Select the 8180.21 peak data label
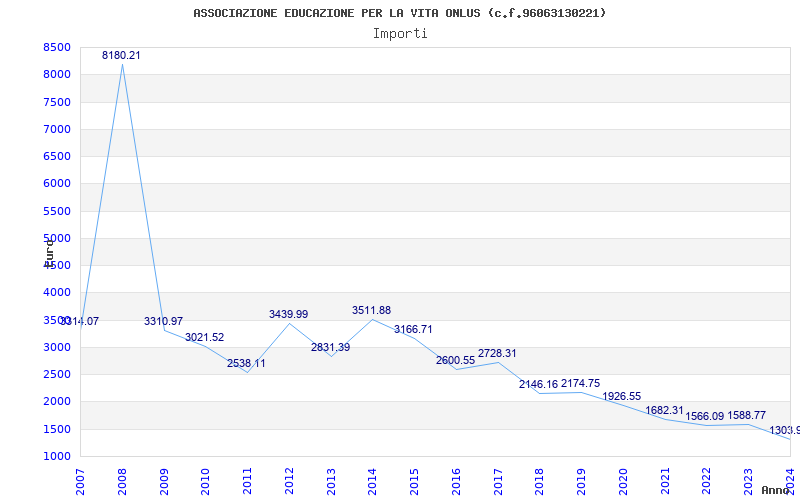800x500 pixels. 121,55
